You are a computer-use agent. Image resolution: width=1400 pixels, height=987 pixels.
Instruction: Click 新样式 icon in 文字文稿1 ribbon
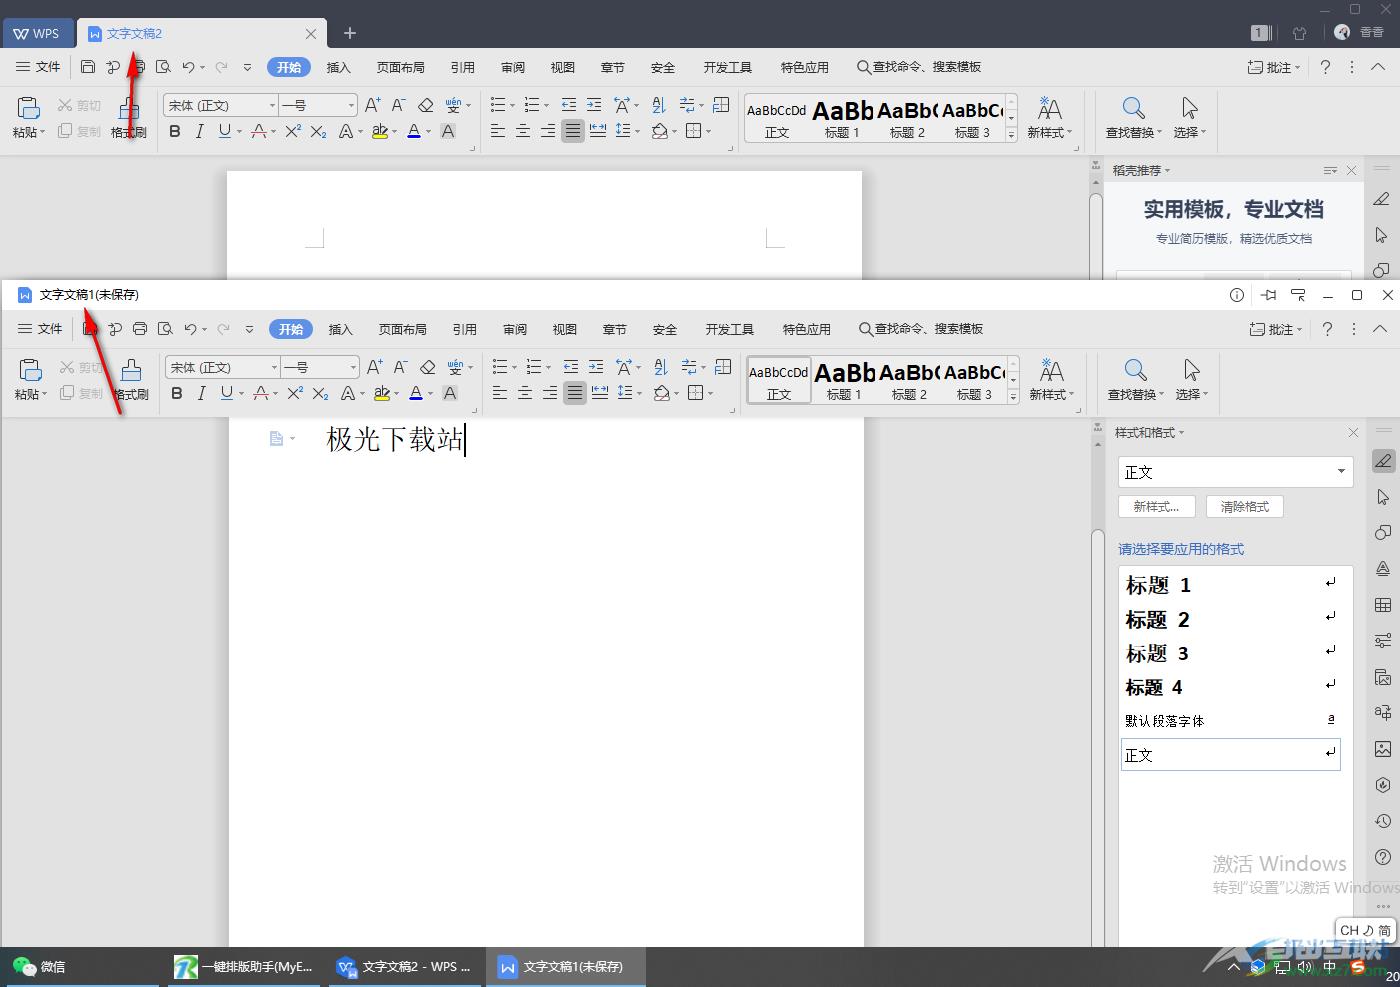pos(1051,371)
